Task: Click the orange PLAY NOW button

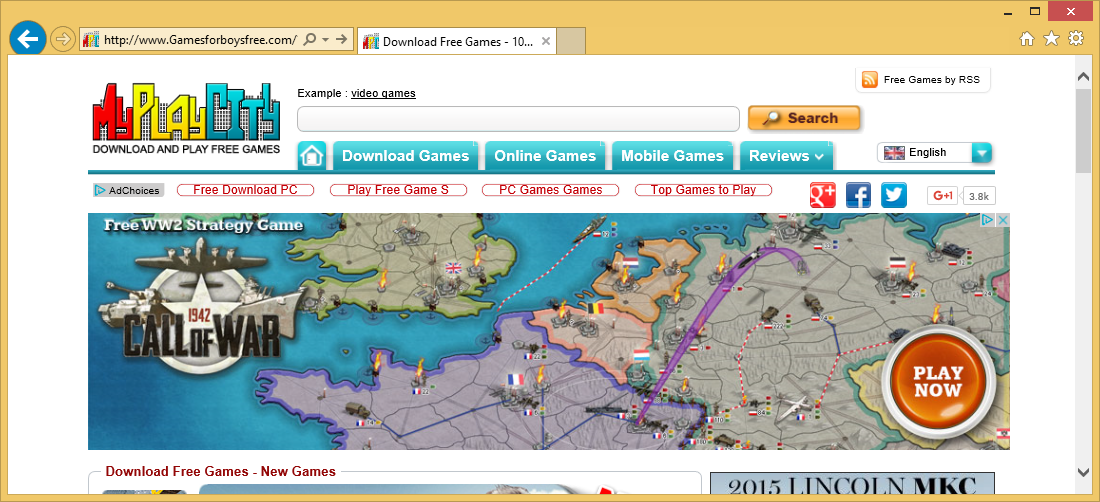Action: (x=938, y=381)
